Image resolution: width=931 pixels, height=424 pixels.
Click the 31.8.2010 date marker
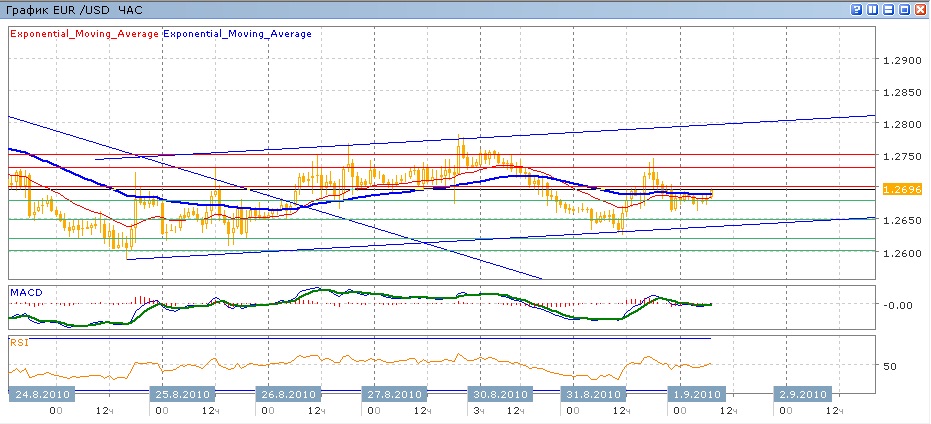pyautogui.click(x=592, y=394)
